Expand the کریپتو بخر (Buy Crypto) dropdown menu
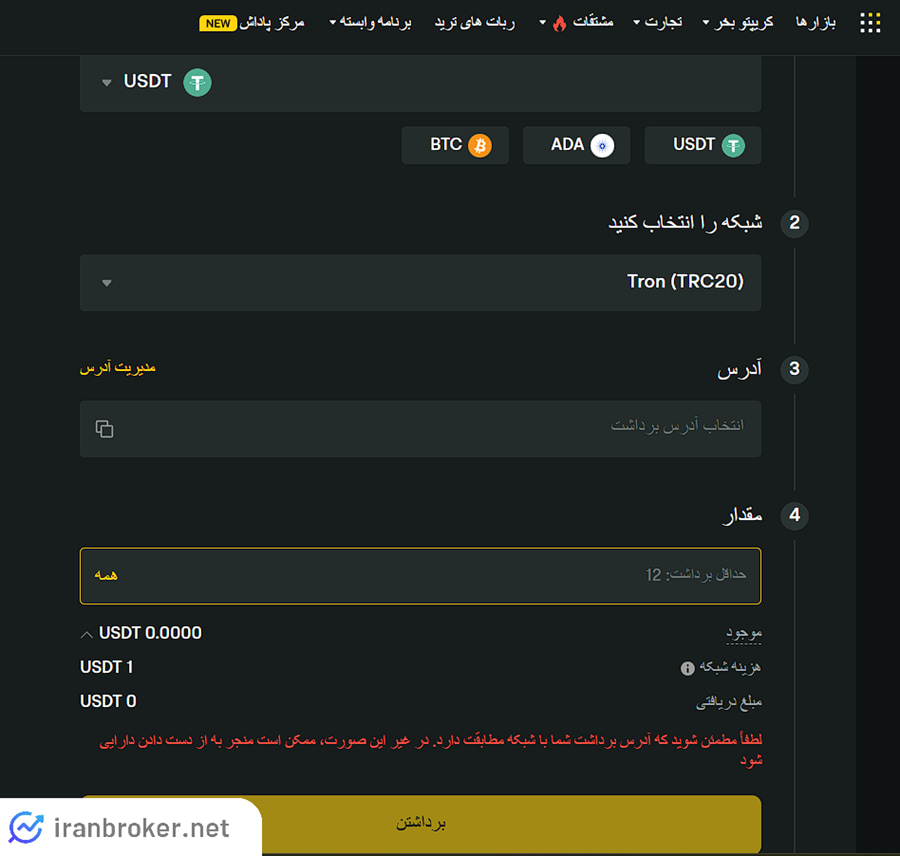 pos(738,22)
